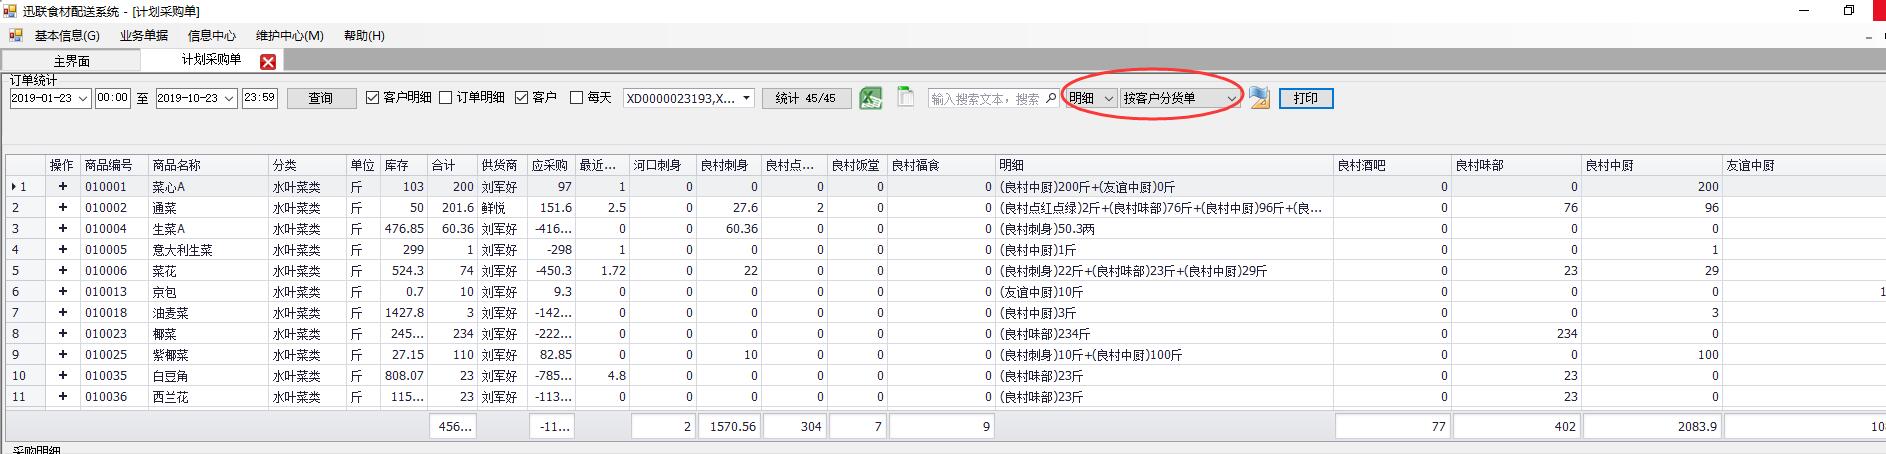Click the 统计 45/45 button
The height and width of the screenshot is (454, 1886).
point(806,98)
